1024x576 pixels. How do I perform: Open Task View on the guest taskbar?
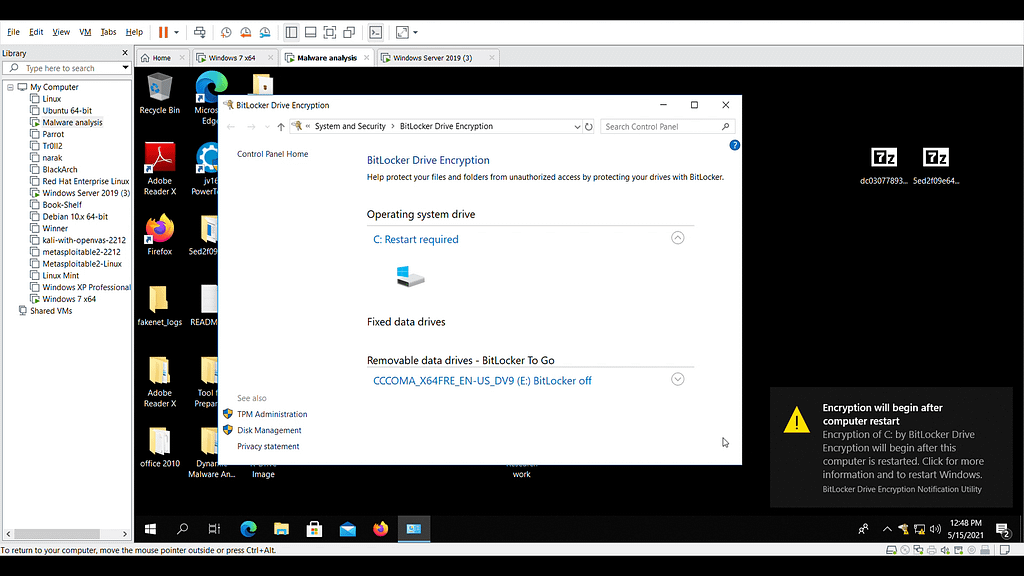tap(214, 529)
